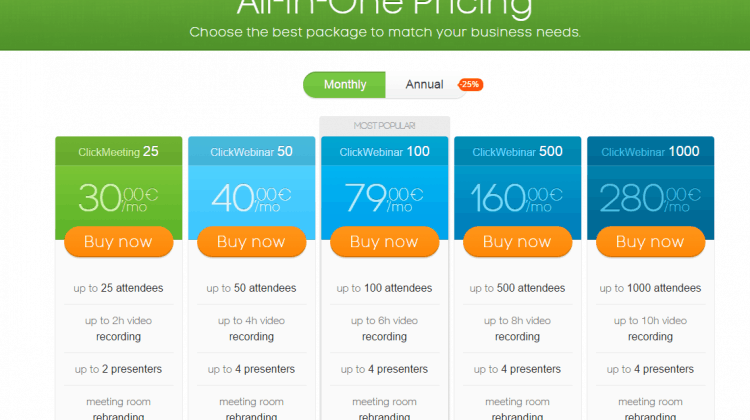The height and width of the screenshot is (420, 750).
Task: Click the 280,00€ per month price
Action: [x=651, y=198]
